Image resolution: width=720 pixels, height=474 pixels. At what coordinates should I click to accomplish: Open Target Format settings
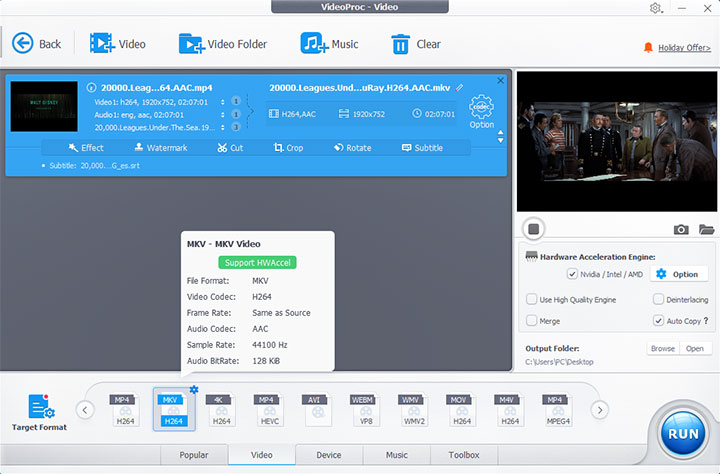tap(39, 412)
